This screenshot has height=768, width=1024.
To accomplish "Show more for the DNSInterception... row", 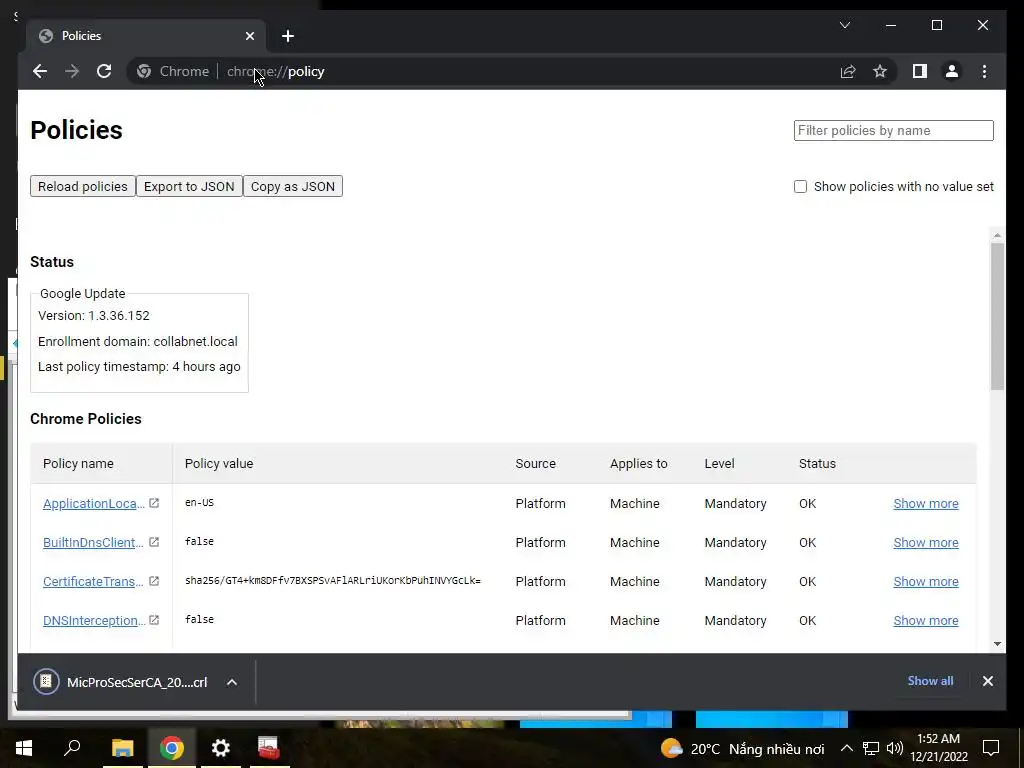I will [925, 620].
